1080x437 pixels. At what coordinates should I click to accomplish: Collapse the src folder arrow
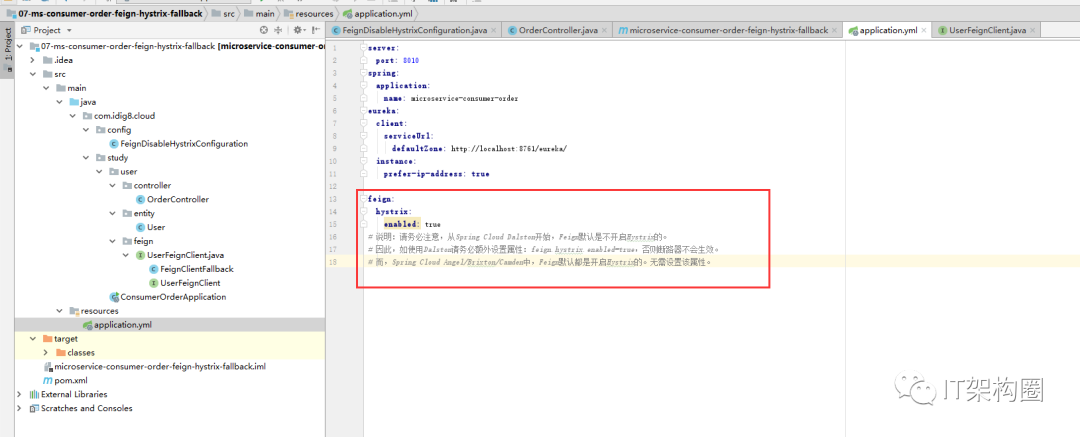[x=32, y=74]
